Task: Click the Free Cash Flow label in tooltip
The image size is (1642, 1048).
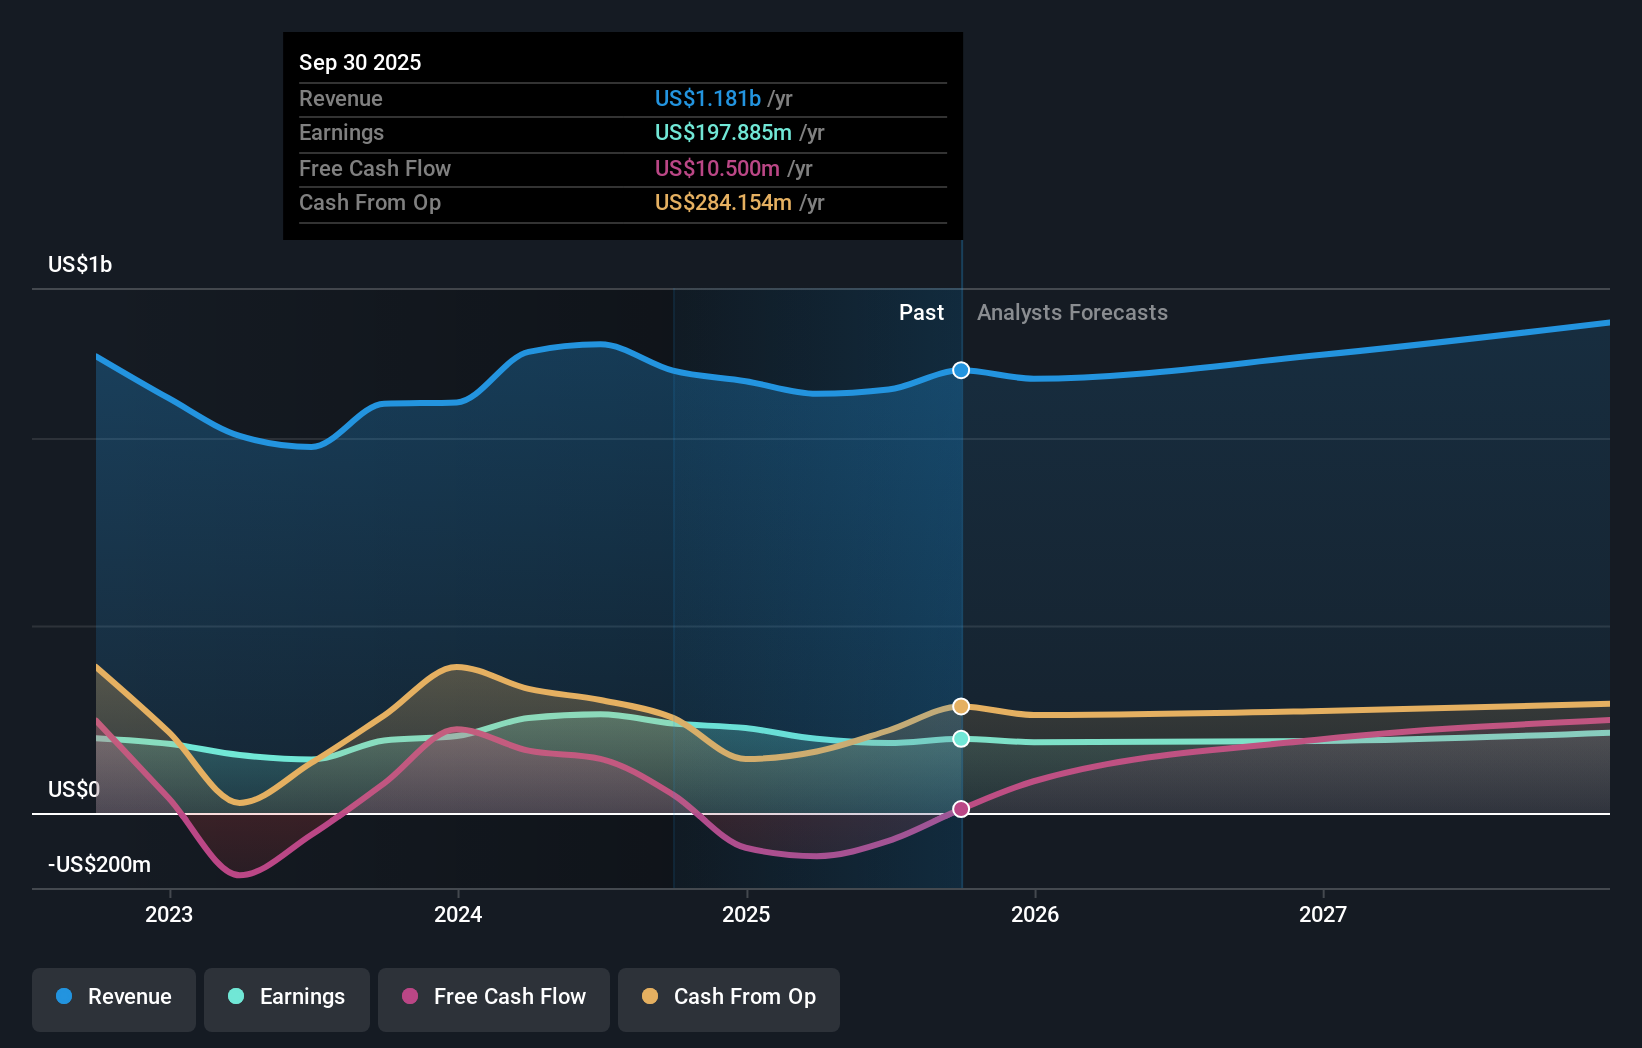Action: click(375, 168)
